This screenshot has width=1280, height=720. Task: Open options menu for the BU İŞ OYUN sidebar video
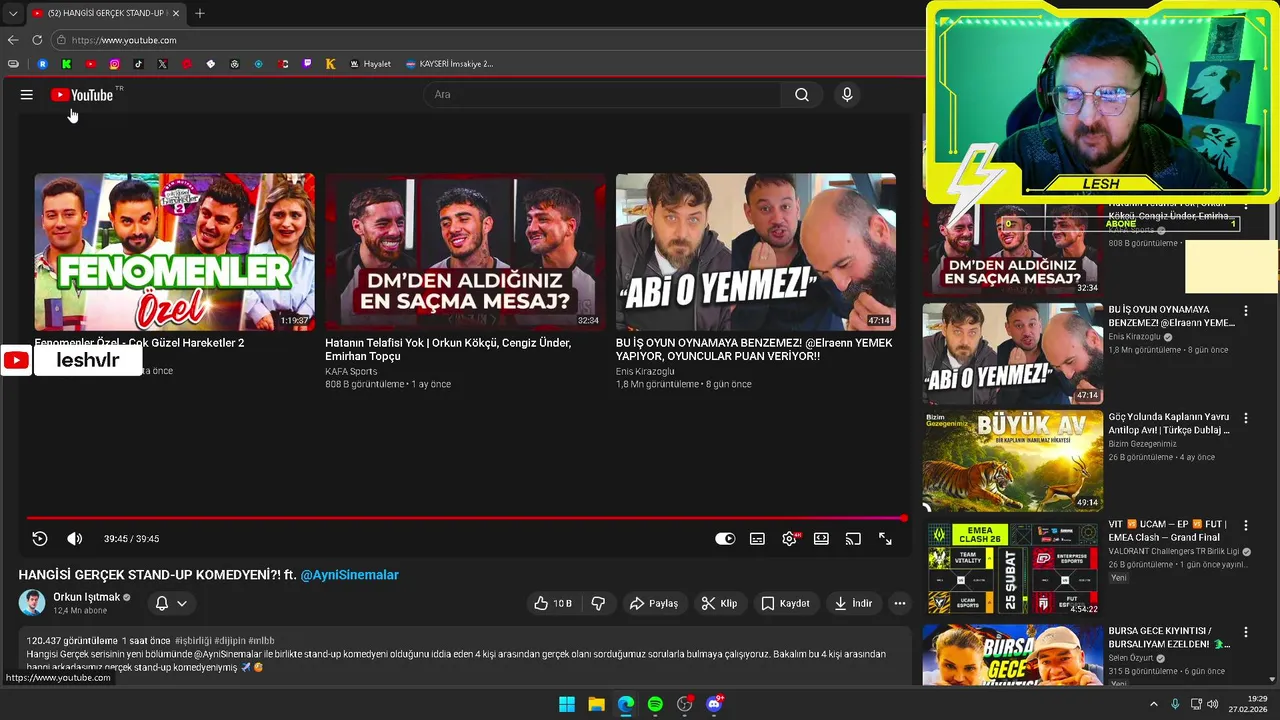click(1246, 311)
